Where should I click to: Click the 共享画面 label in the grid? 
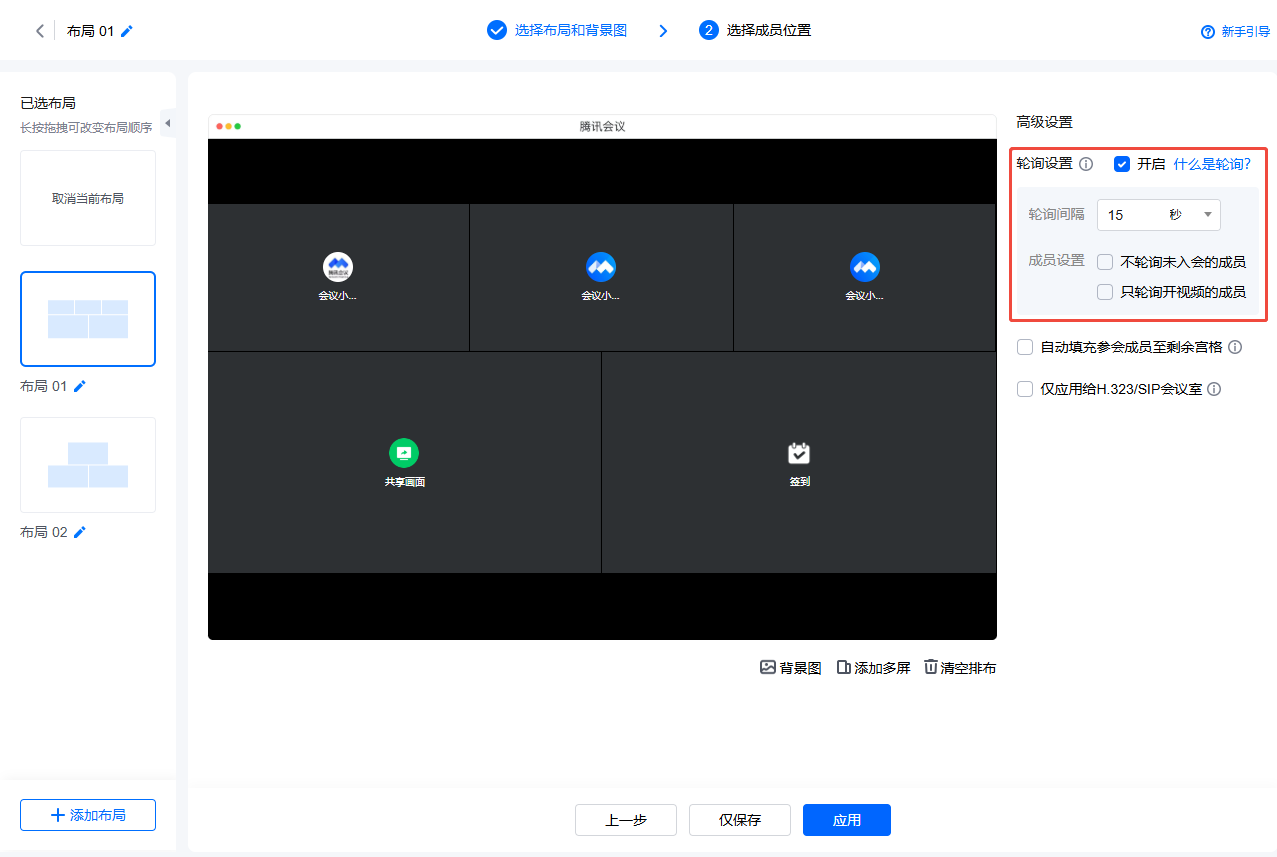404,482
